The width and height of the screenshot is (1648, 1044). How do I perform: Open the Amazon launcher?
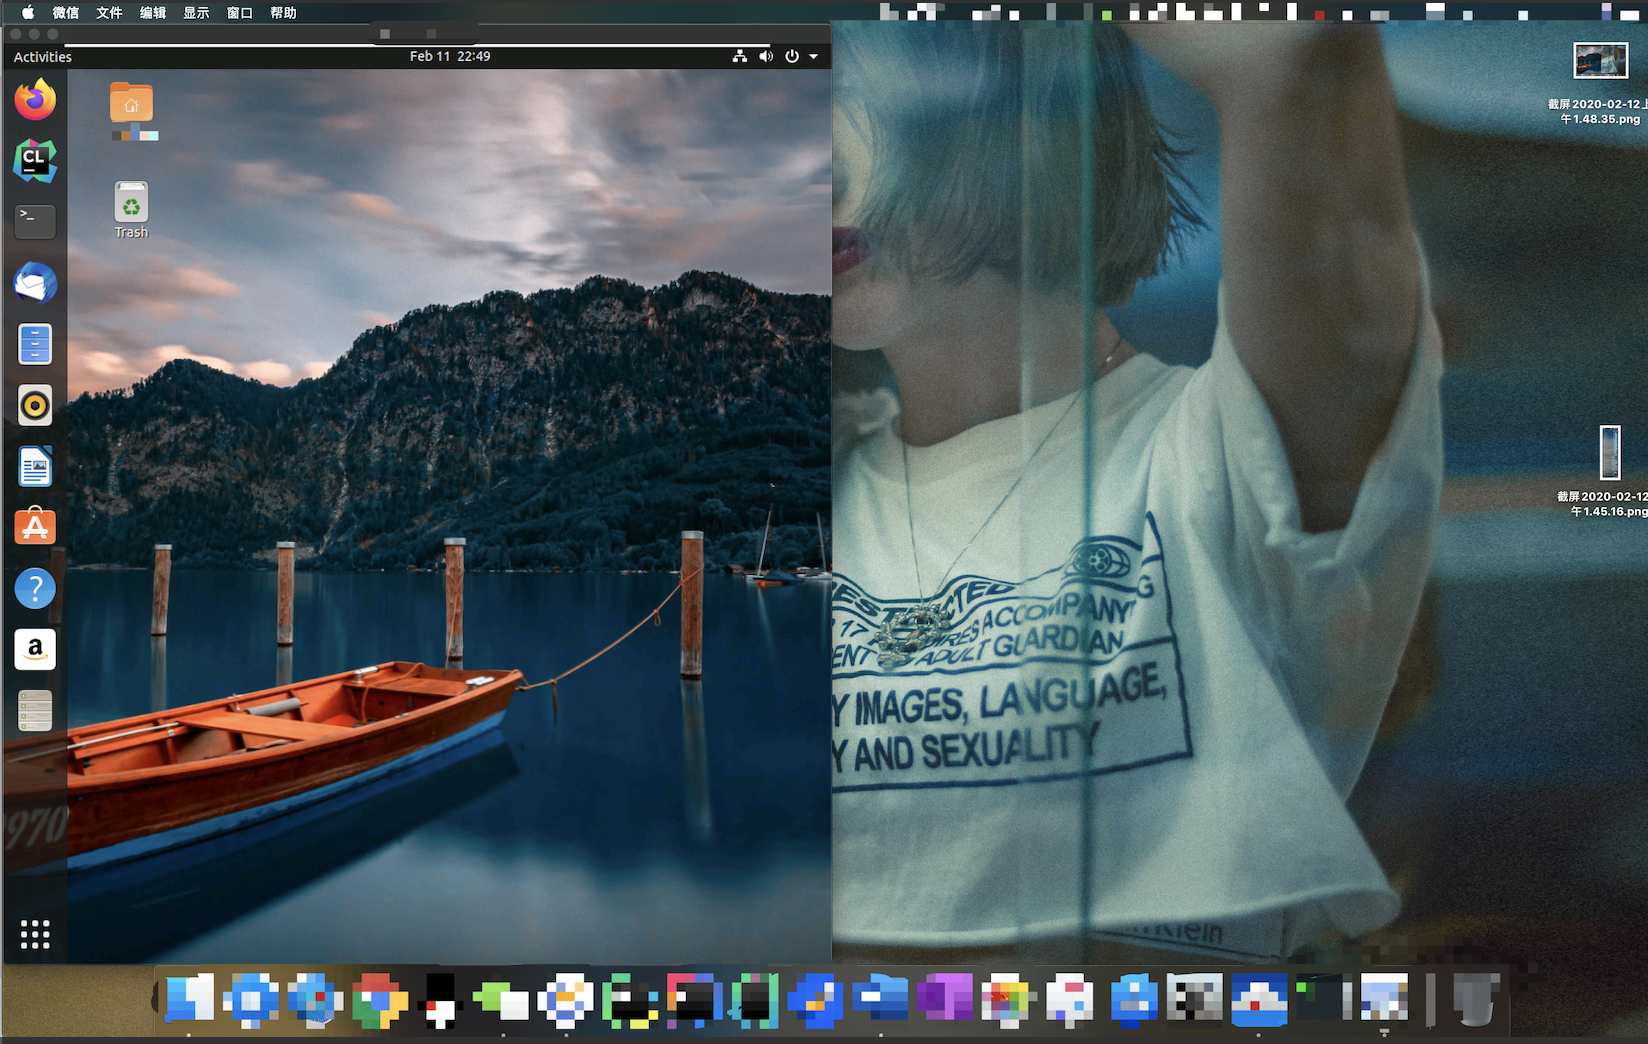(35, 649)
